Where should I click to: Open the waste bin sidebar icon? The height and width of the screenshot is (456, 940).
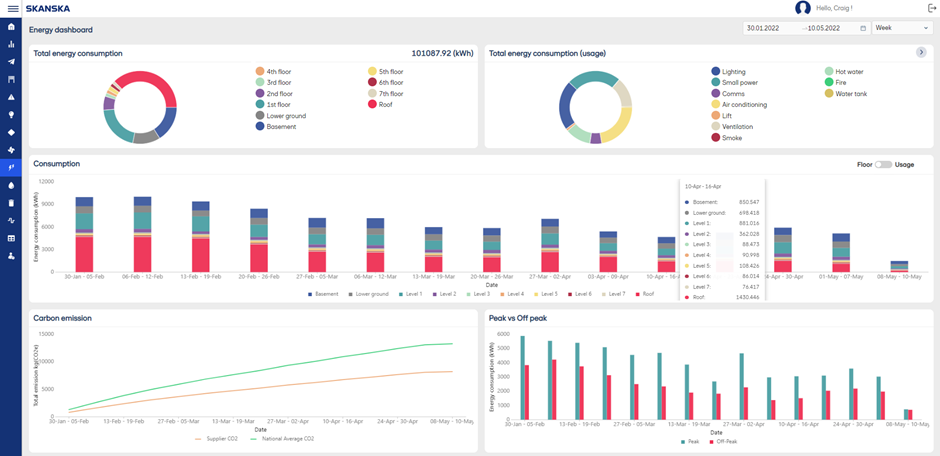coord(11,203)
